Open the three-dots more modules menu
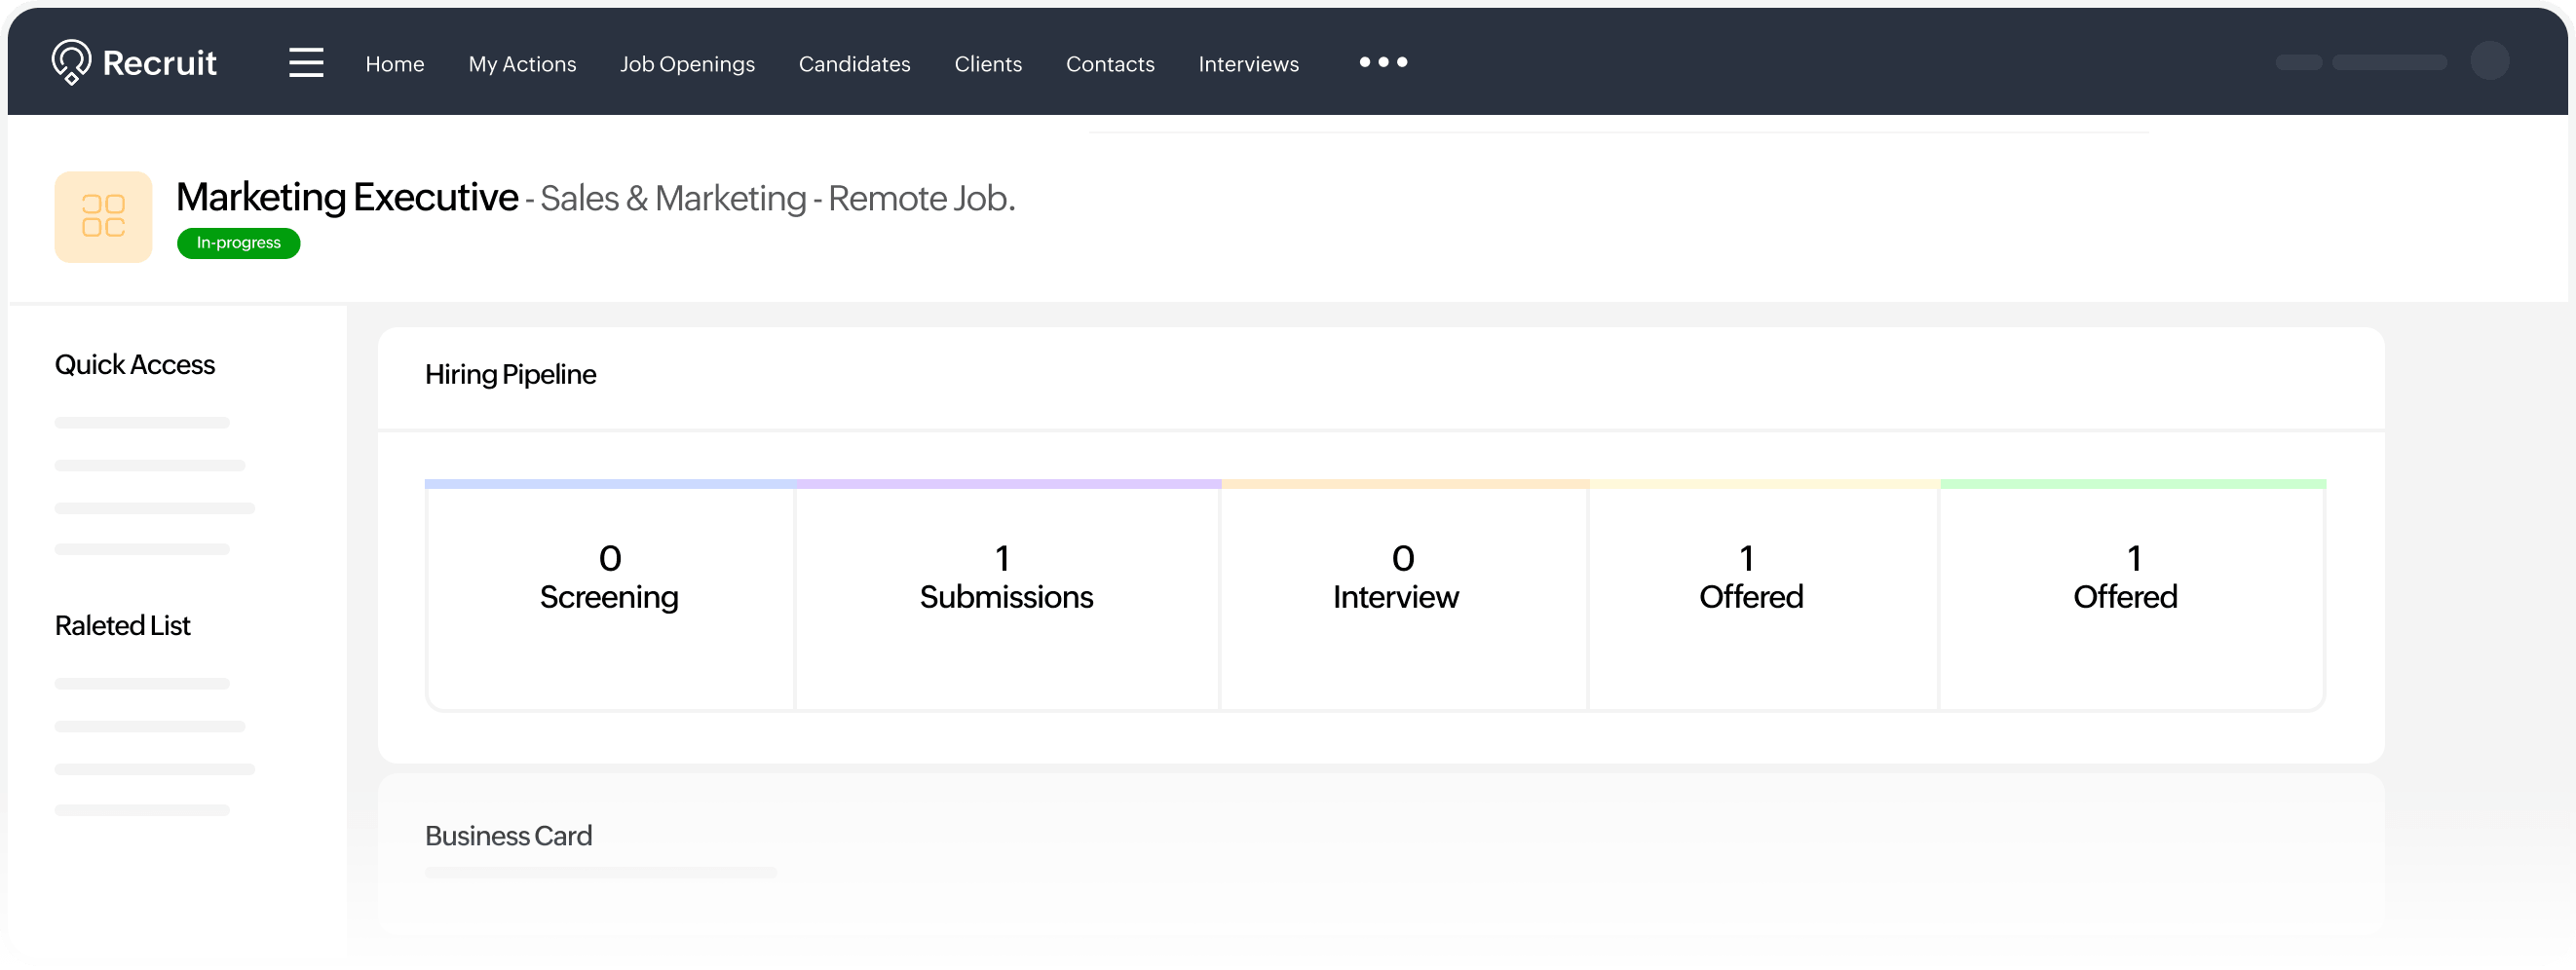Screen dimensions: 2576x970 click(x=1383, y=62)
